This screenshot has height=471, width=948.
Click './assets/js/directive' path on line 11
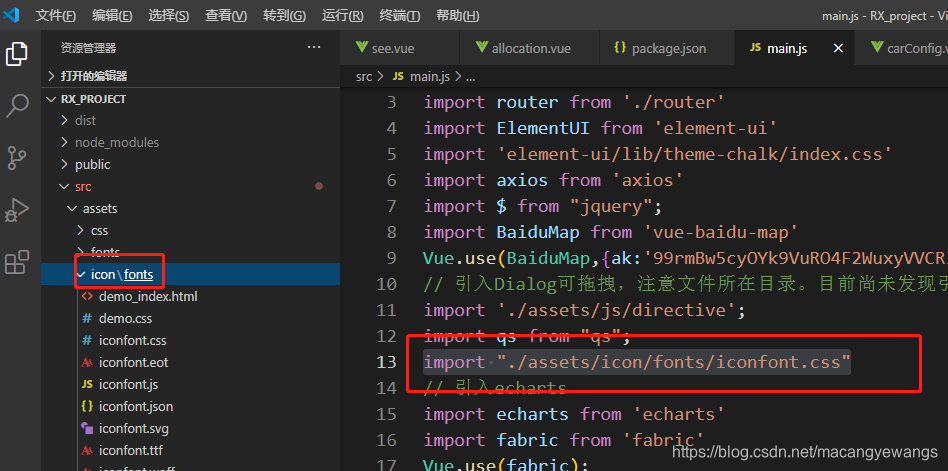[x=617, y=310]
